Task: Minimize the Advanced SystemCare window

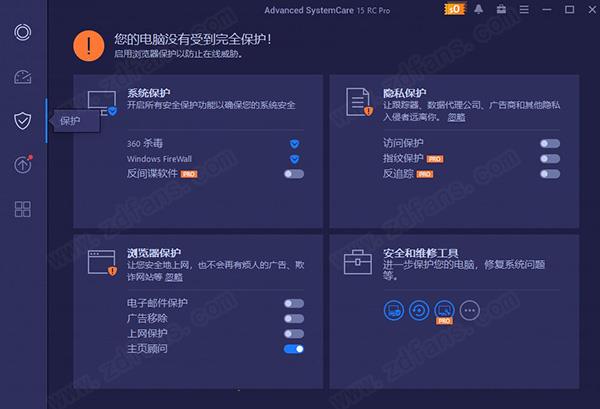Action: coord(547,9)
